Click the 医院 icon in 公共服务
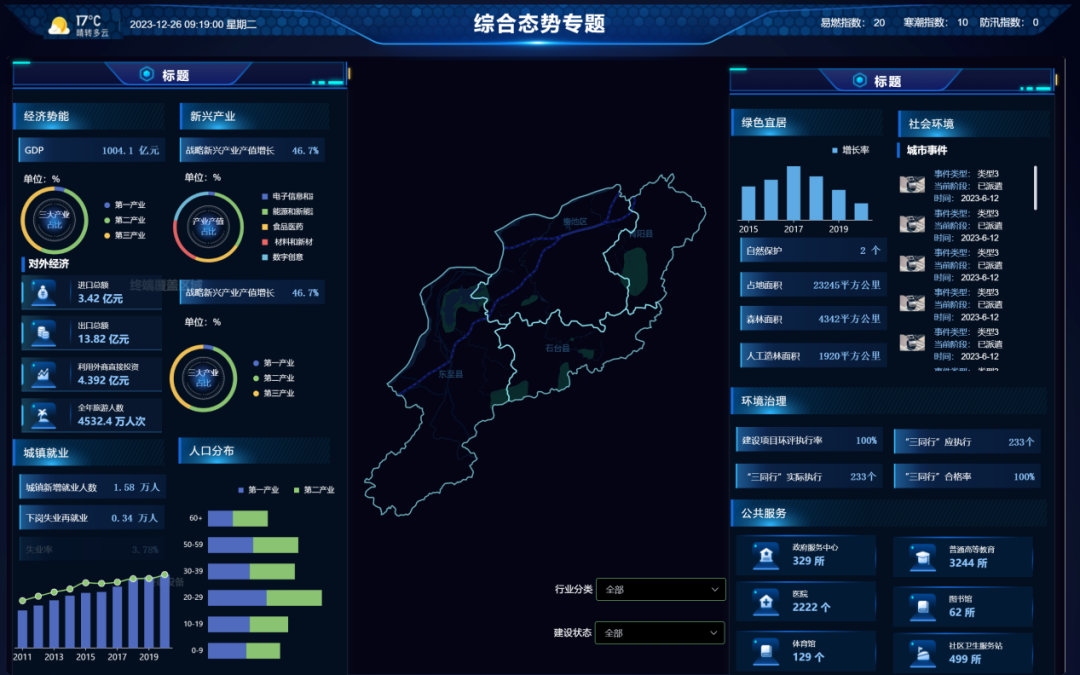 coord(765,600)
